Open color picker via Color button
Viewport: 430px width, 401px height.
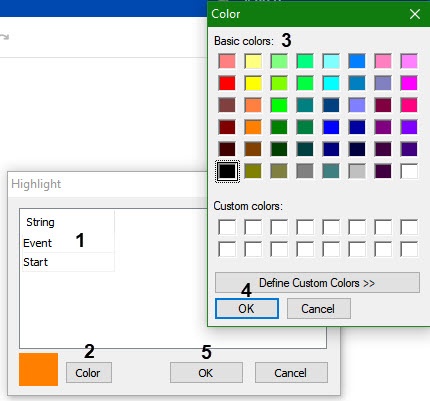(89, 373)
